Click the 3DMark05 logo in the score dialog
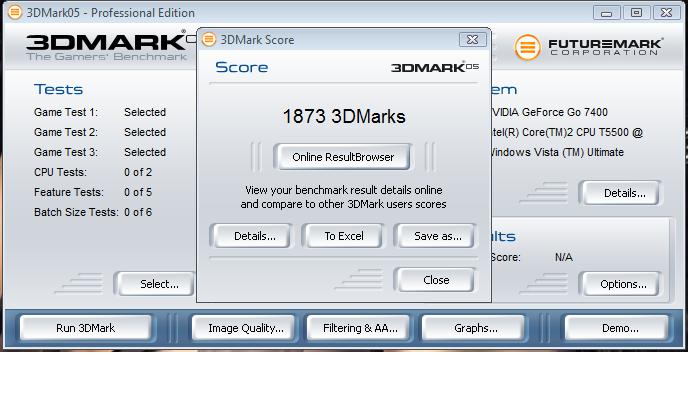Viewport: 688px width, 400px height. [x=434, y=67]
